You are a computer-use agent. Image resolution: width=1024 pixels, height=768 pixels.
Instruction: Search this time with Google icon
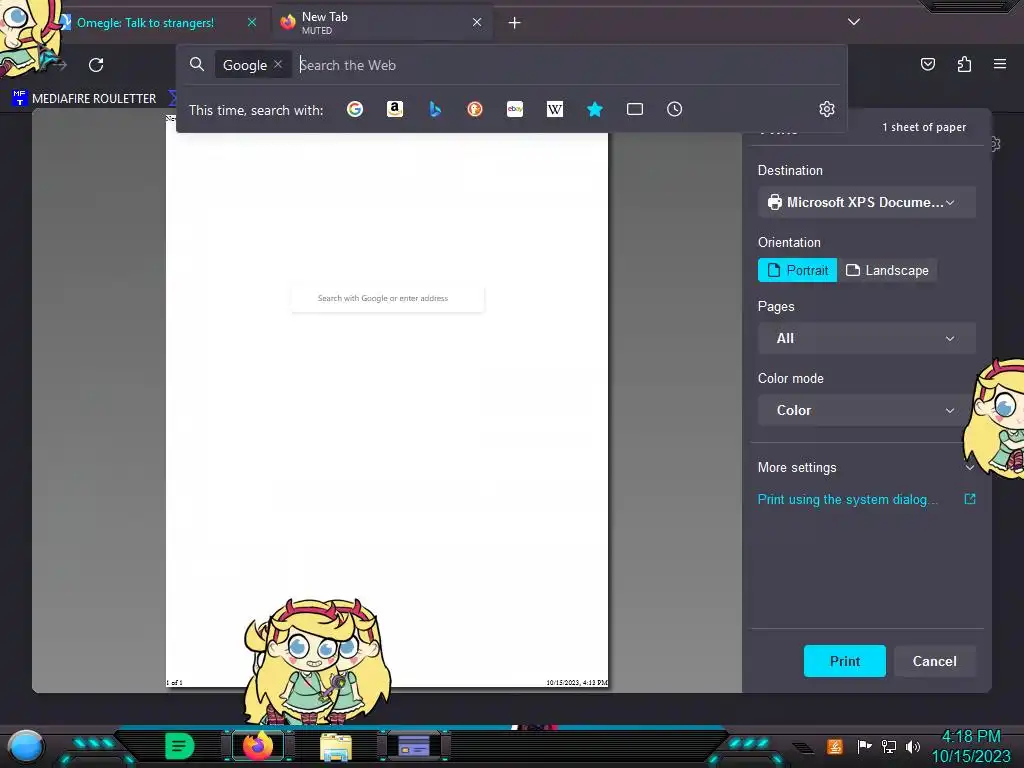pyautogui.click(x=355, y=109)
